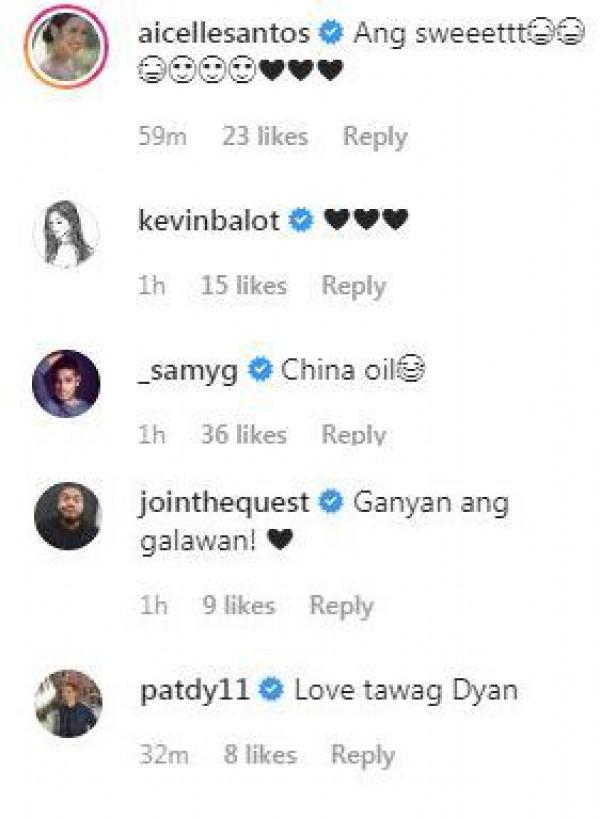Open aicellesantos profile picture
The image size is (600, 819).
pos(66,46)
